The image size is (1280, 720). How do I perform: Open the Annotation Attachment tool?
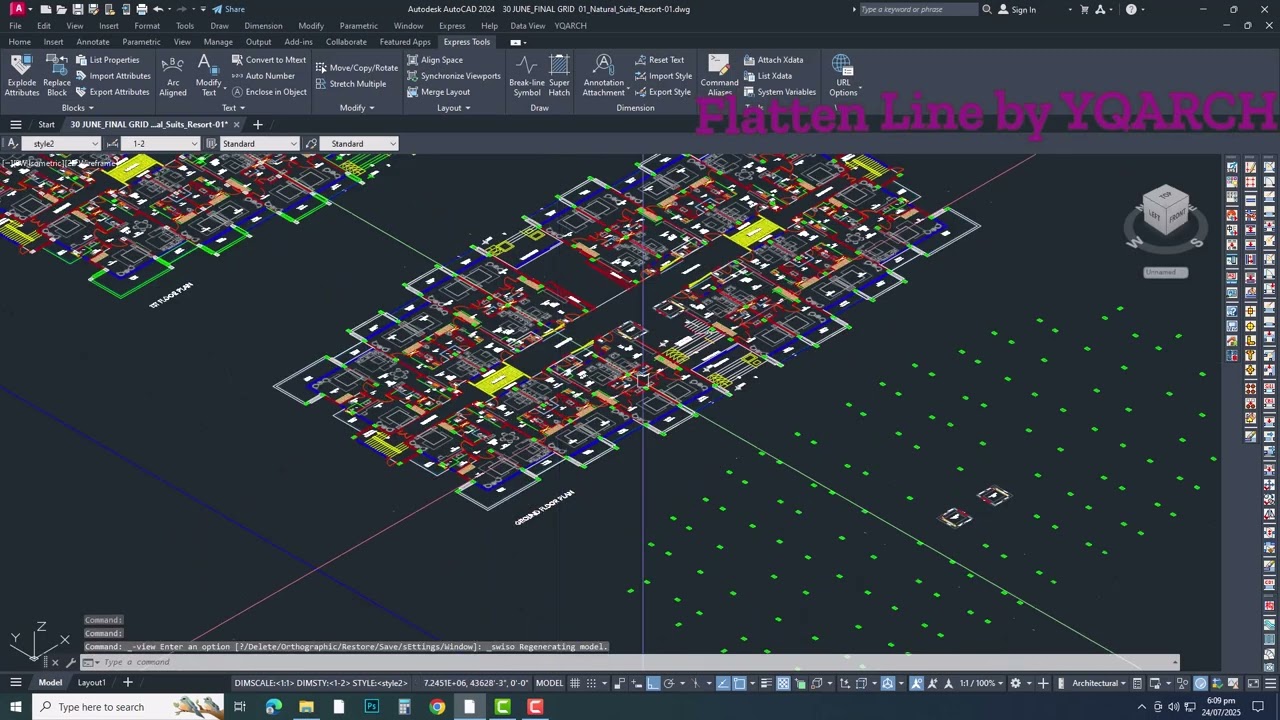[603, 76]
